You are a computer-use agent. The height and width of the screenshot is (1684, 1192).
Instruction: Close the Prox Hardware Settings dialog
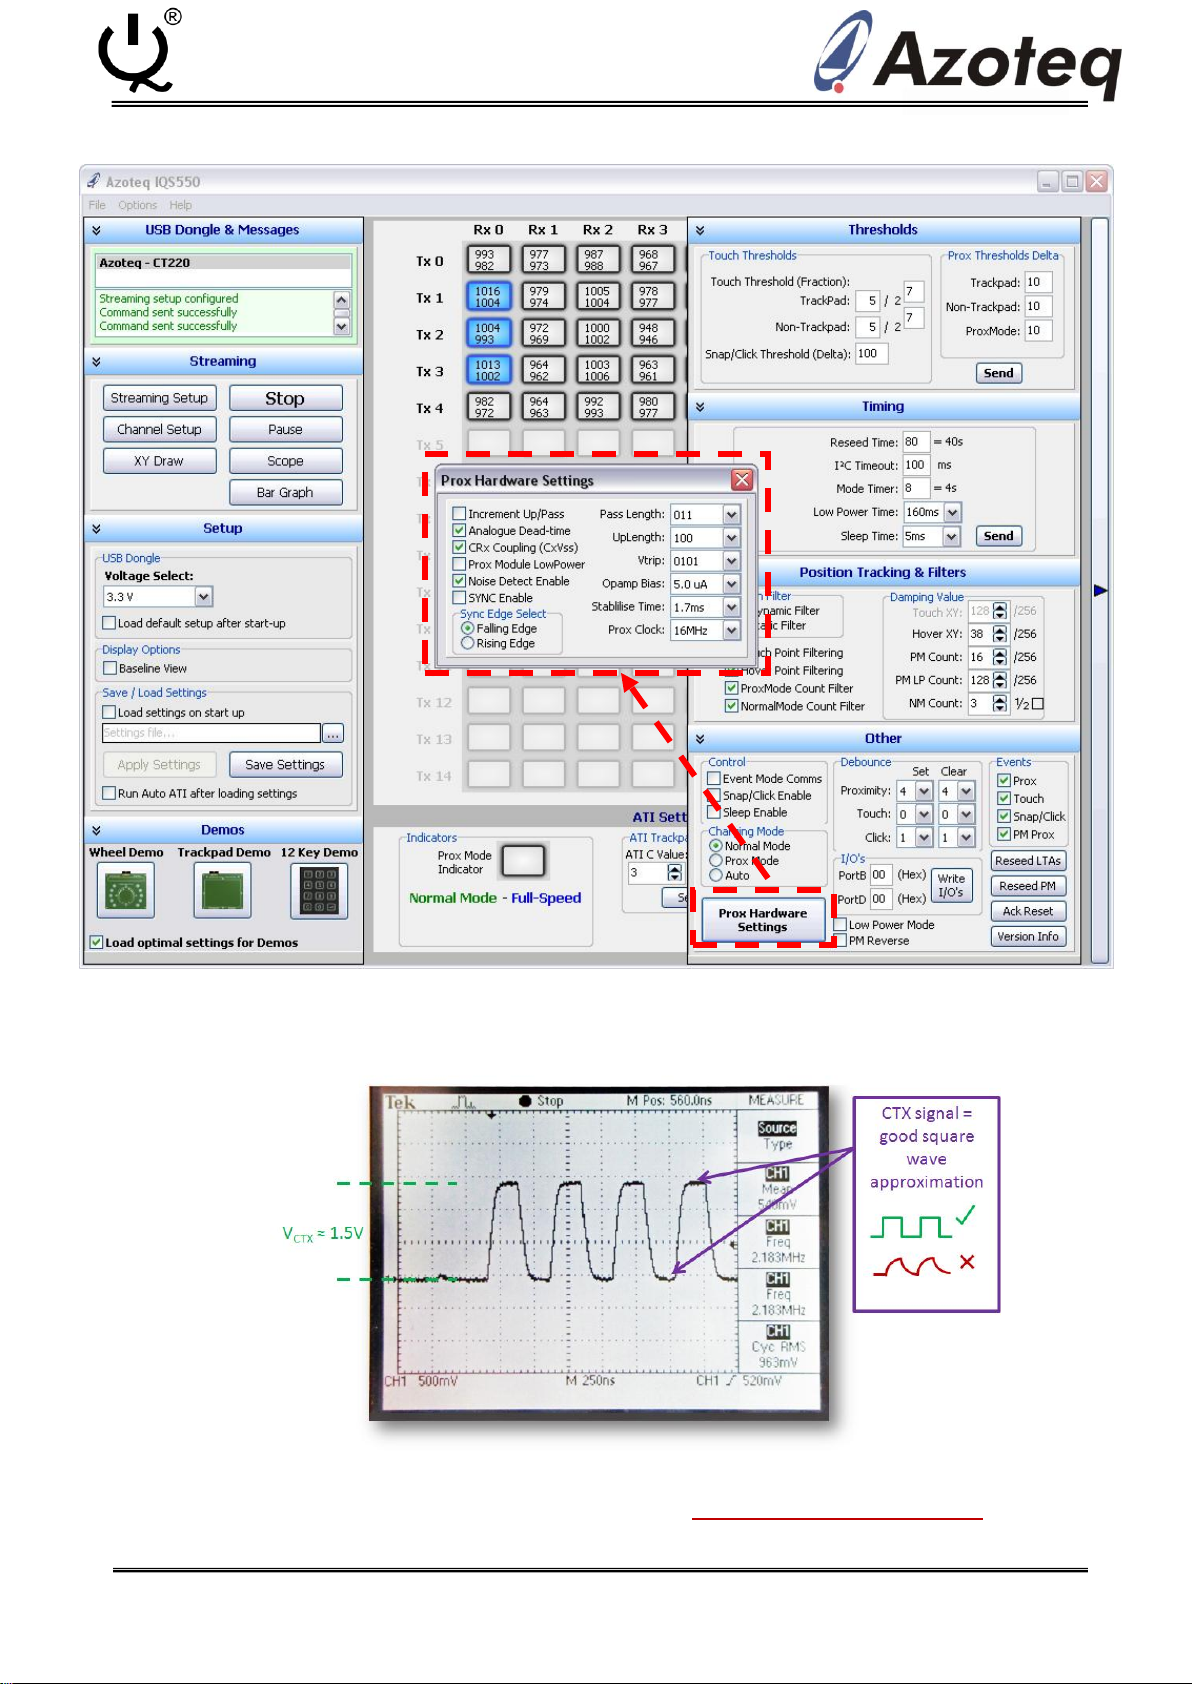[x=742, y=480]
